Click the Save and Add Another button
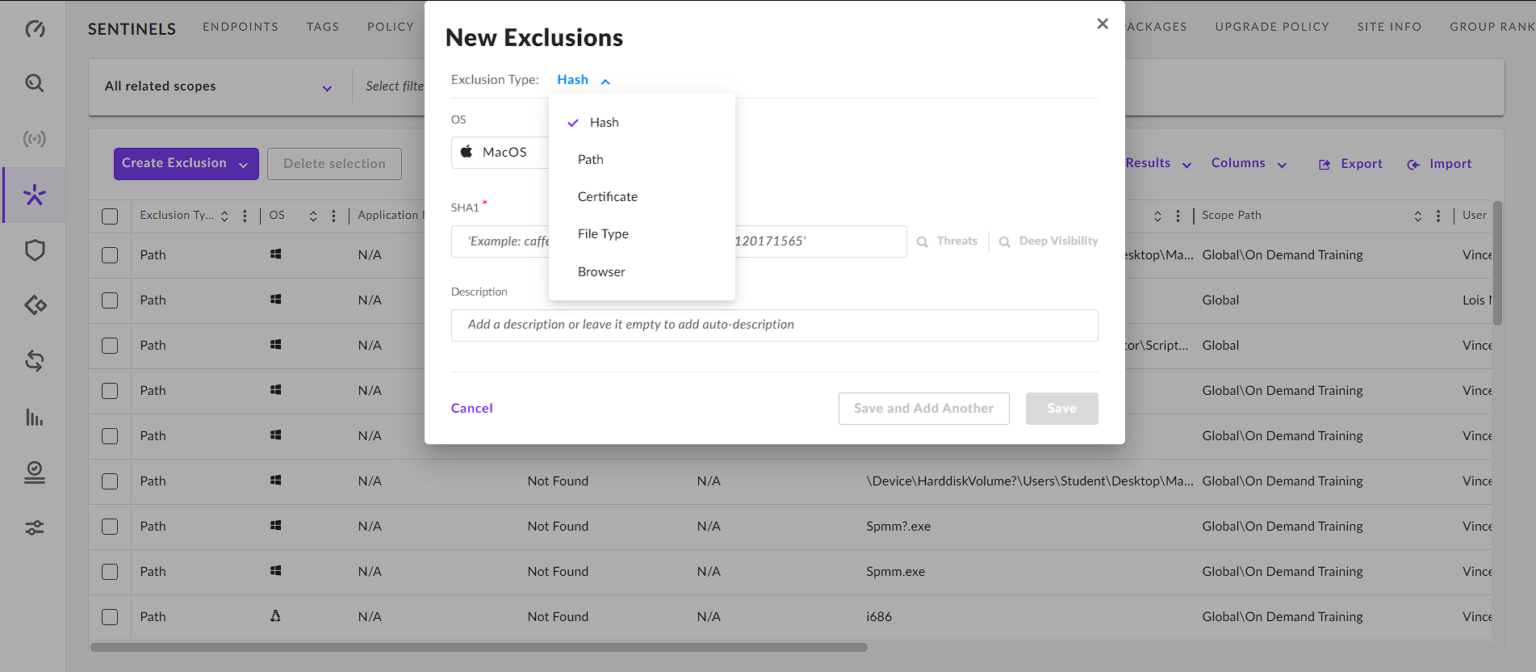This screenshot has height=672, width=1536. 923,408
